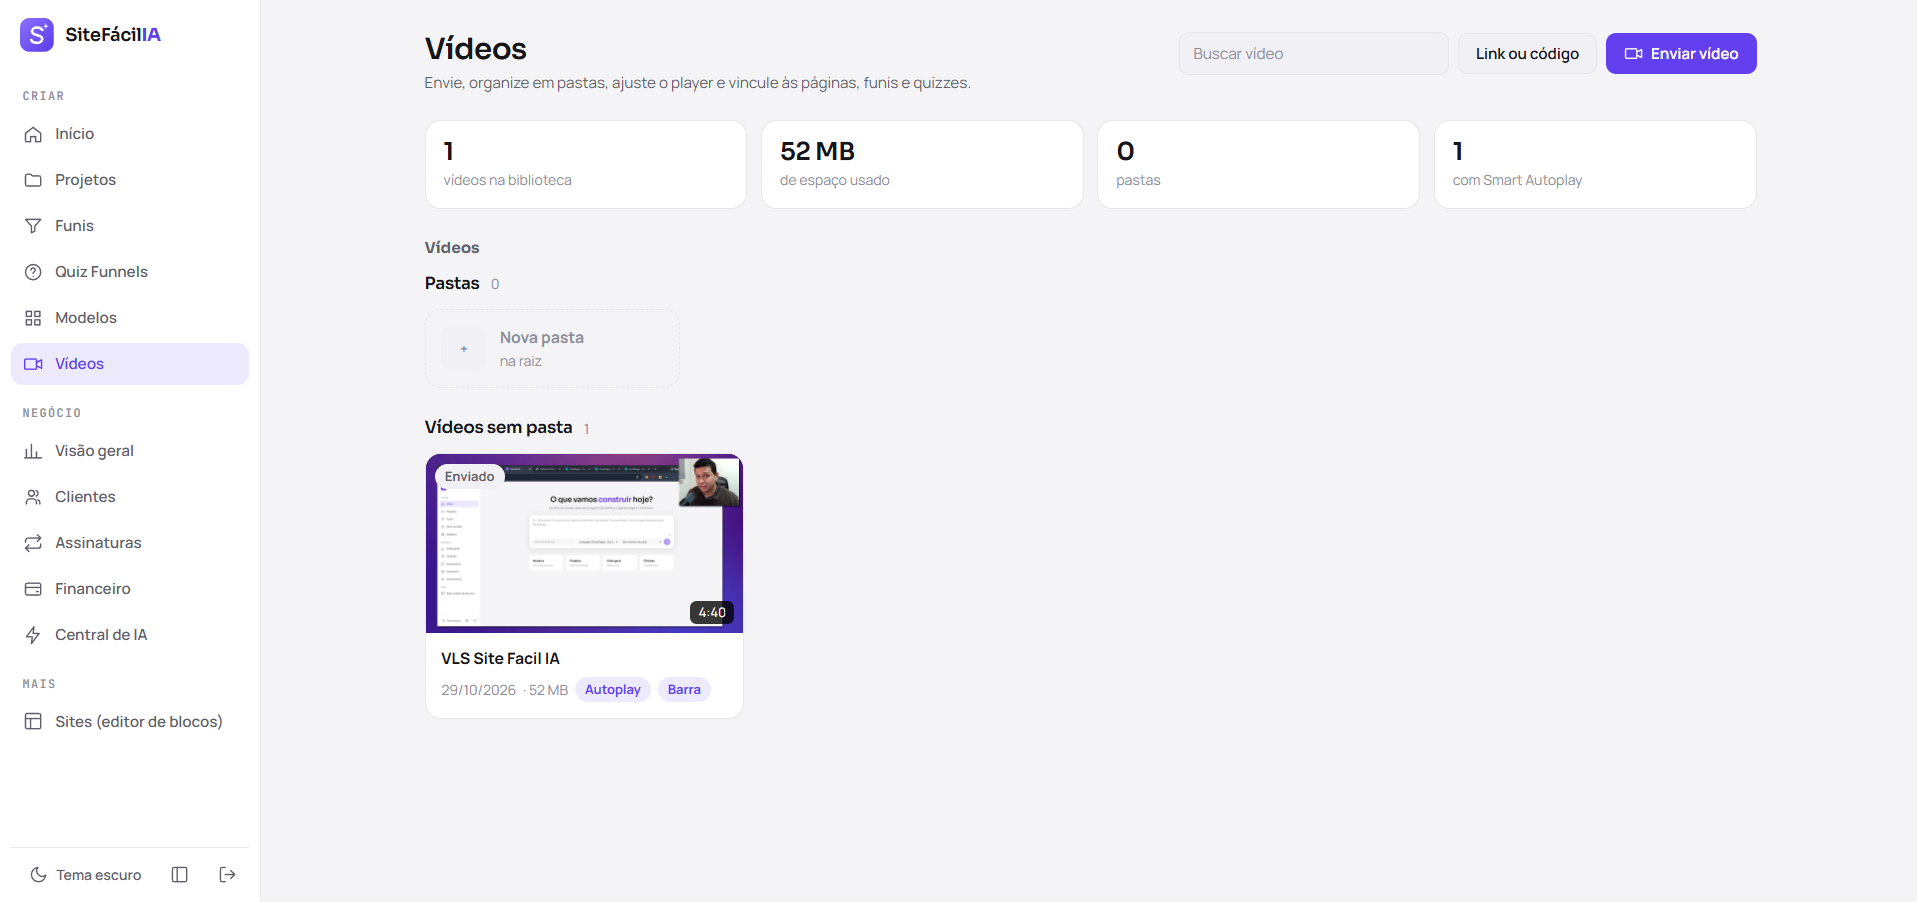1917x902 pixels.
Task: Collapse the sidebar using the panel icon
Action: coord(180,875)
